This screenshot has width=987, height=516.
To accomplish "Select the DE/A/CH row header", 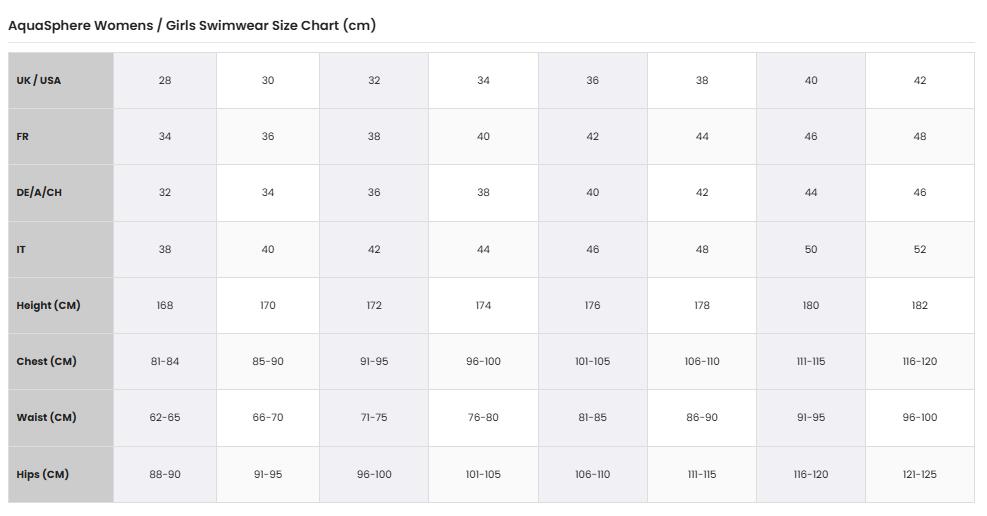I will click(x=60, y=193).
